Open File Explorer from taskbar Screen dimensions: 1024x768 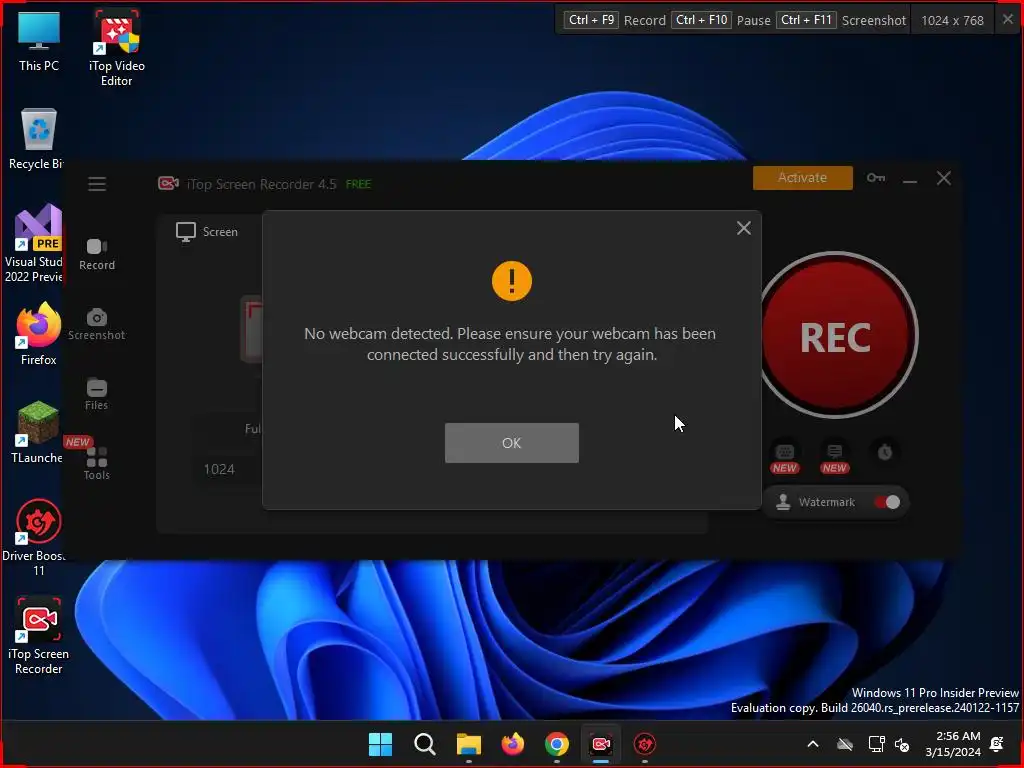click(x=468, y=744)
